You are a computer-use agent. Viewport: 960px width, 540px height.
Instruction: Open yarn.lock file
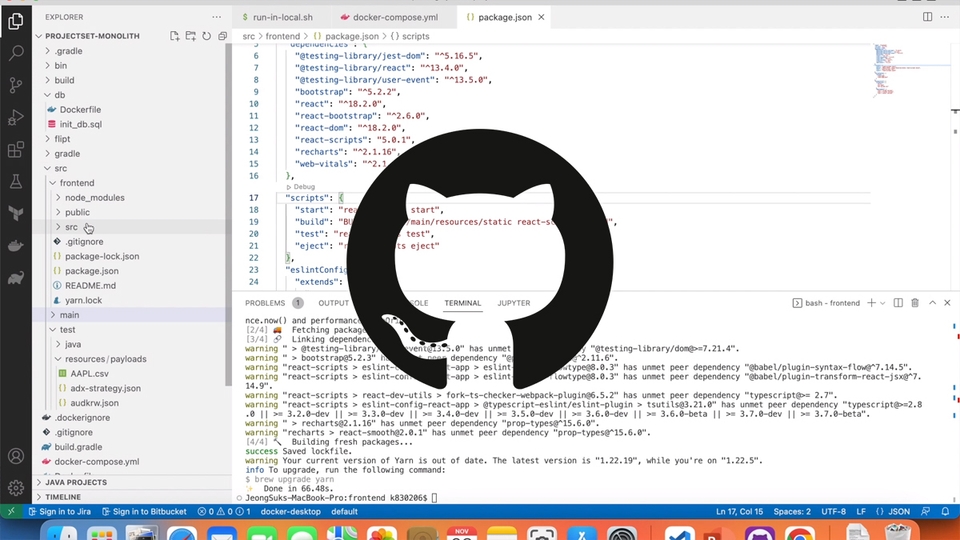click(x=83, y=301)
